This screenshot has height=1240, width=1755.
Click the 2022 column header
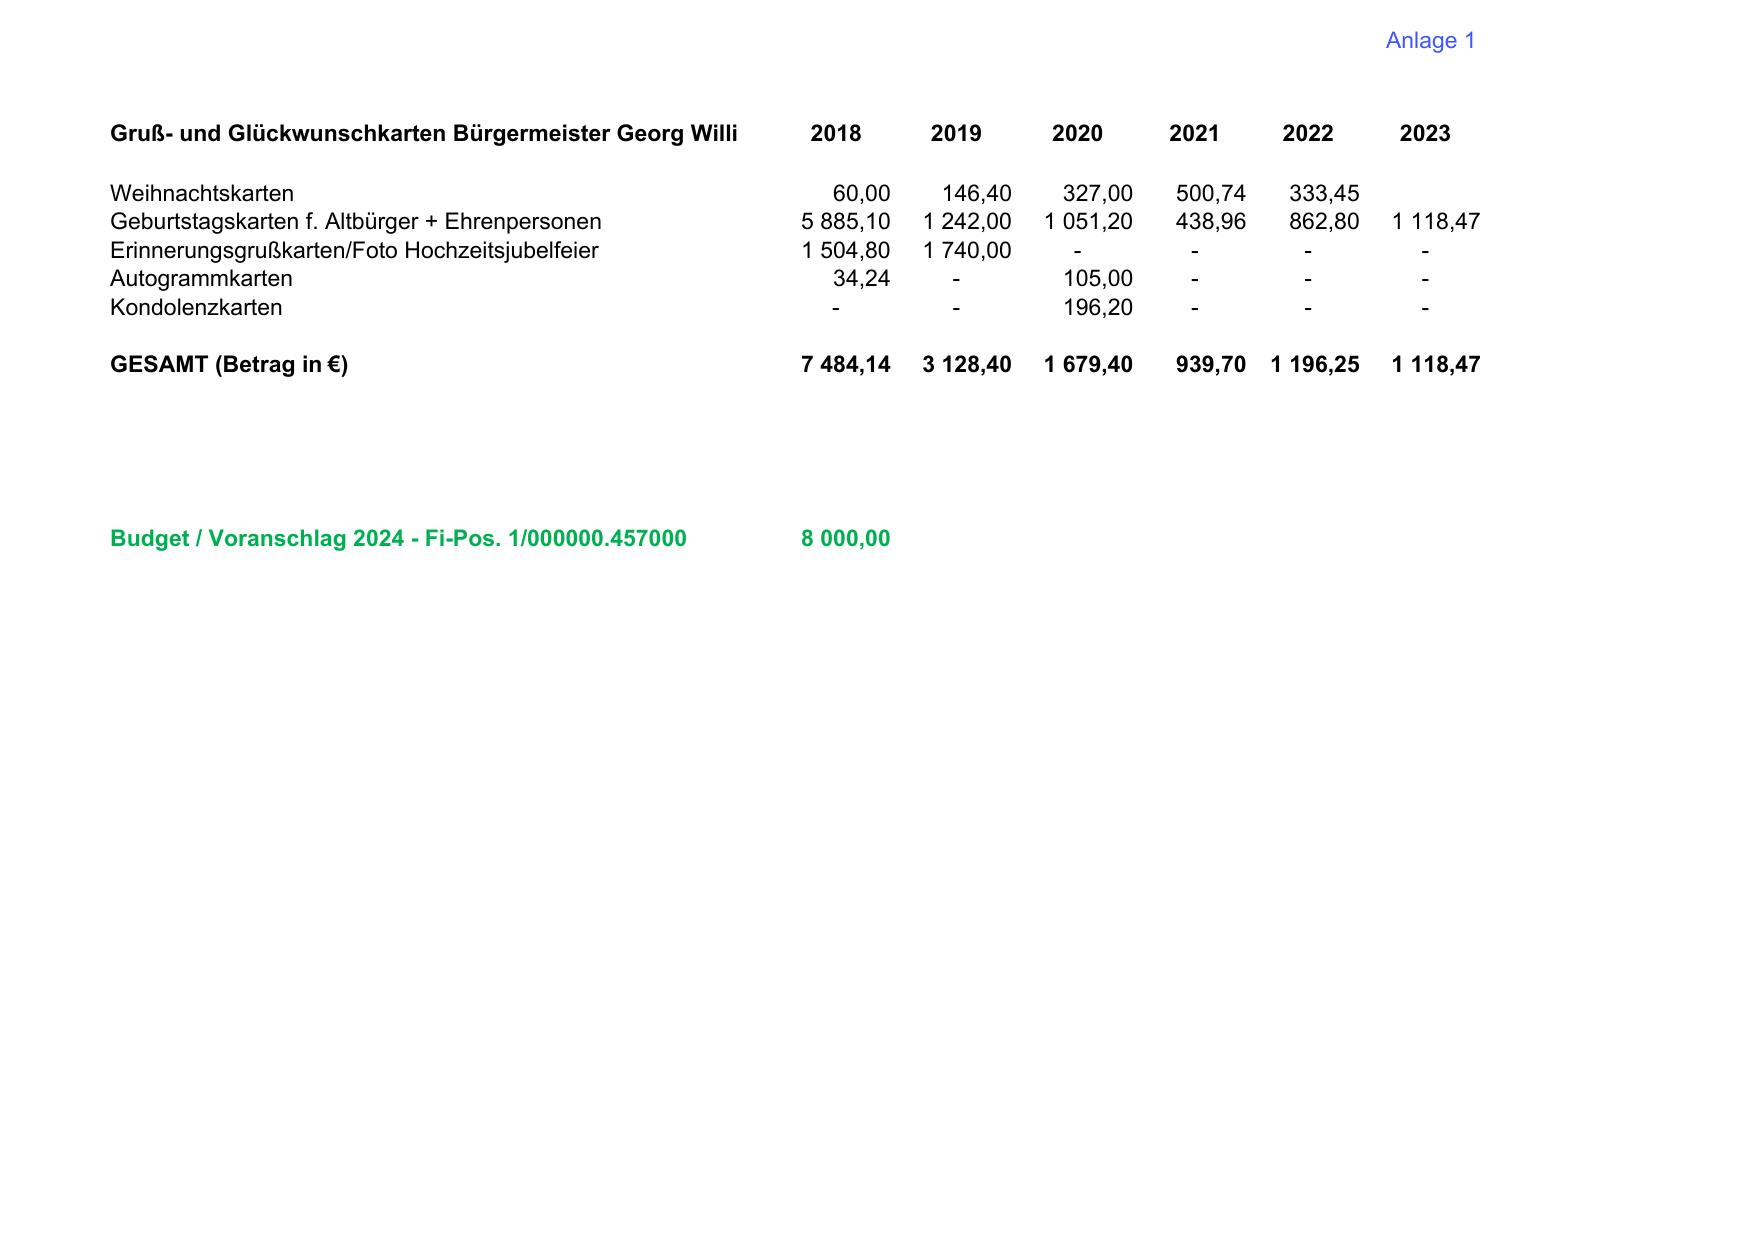pyautogui.click(x=1308, y=134)
